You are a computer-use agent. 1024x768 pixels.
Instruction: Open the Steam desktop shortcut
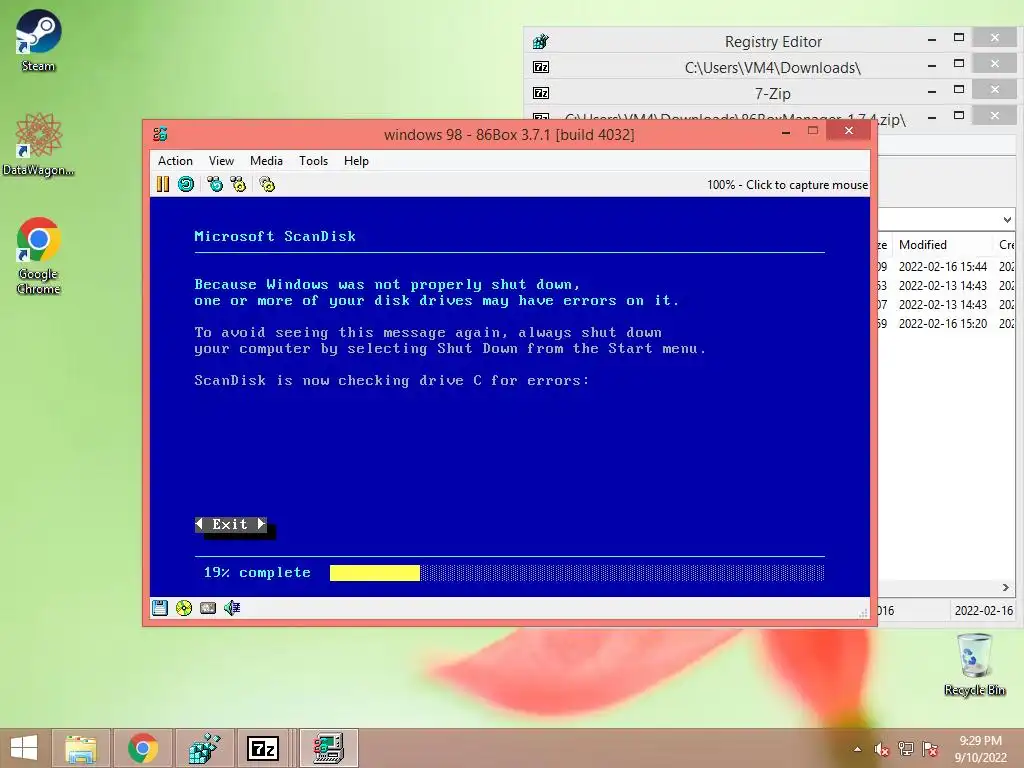click(x=38, y=40)
